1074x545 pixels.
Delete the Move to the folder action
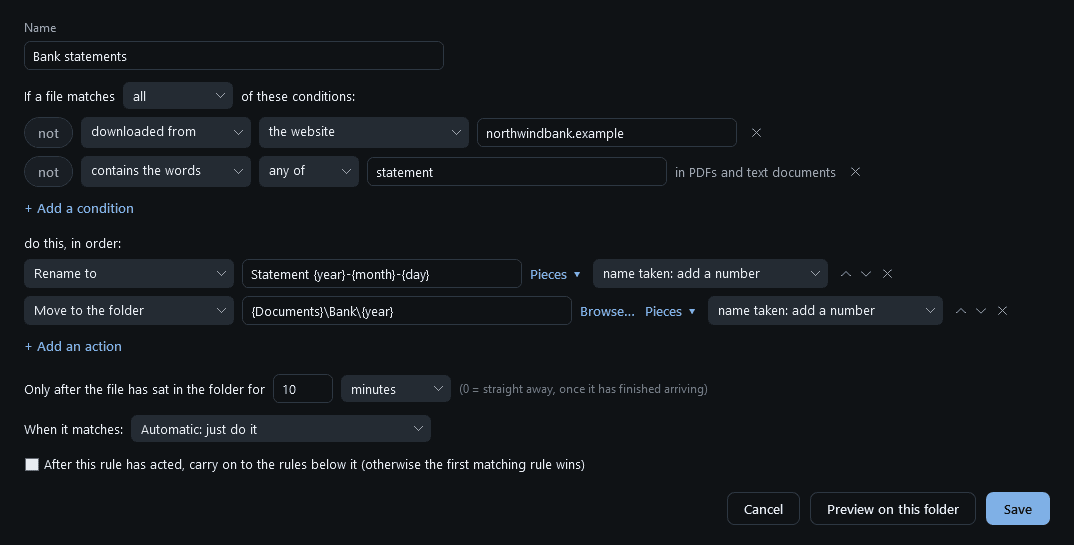coord(1002,311)
